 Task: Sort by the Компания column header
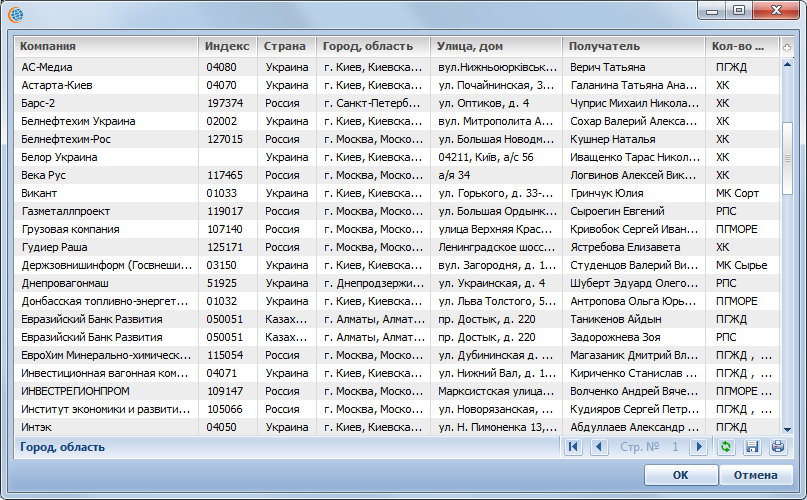coord(106,46)
